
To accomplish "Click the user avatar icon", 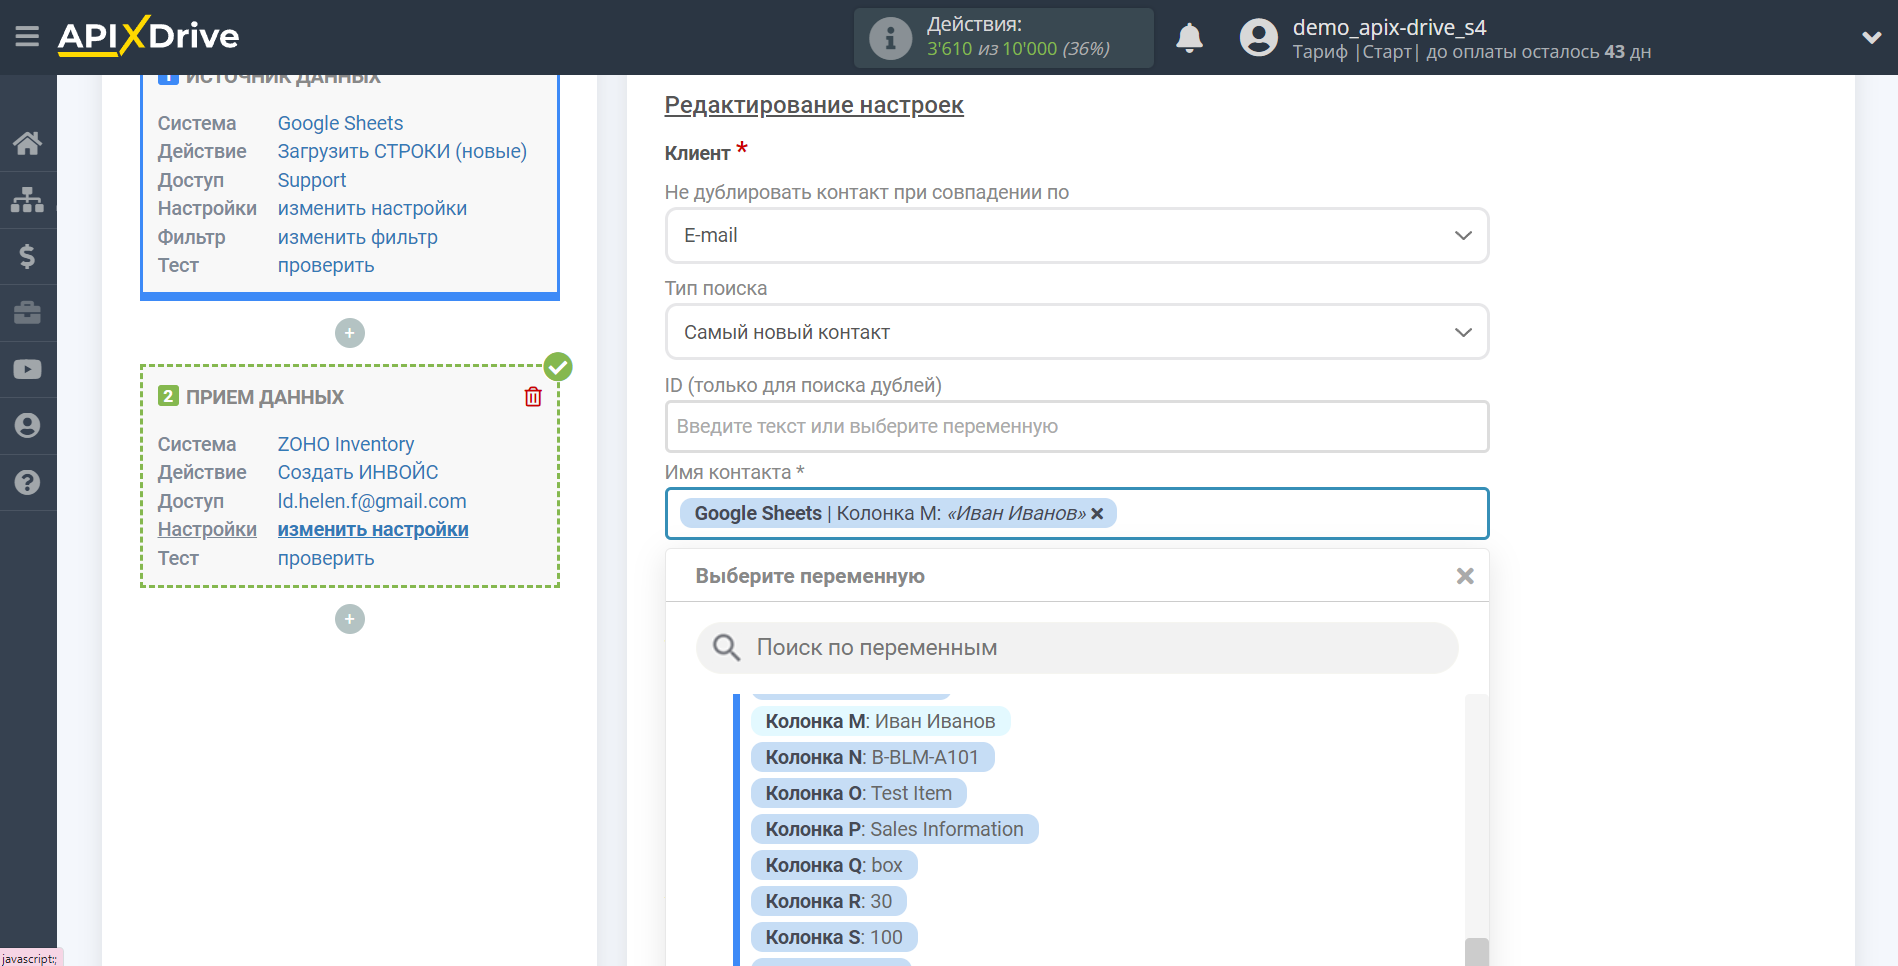I will (x=1258, y=38).
